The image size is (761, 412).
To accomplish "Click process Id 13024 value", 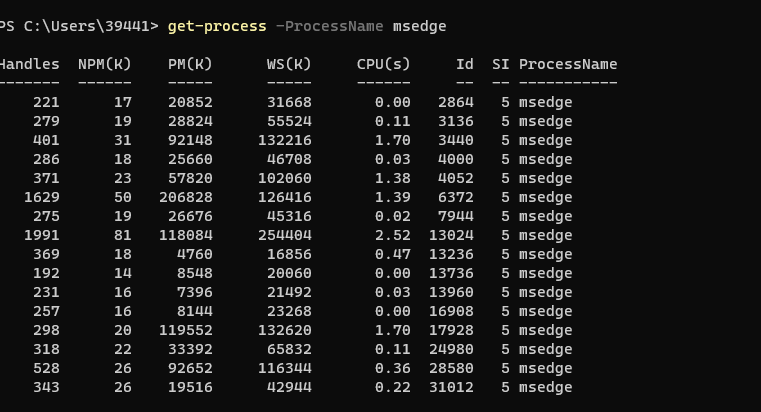I will point(451,235).
